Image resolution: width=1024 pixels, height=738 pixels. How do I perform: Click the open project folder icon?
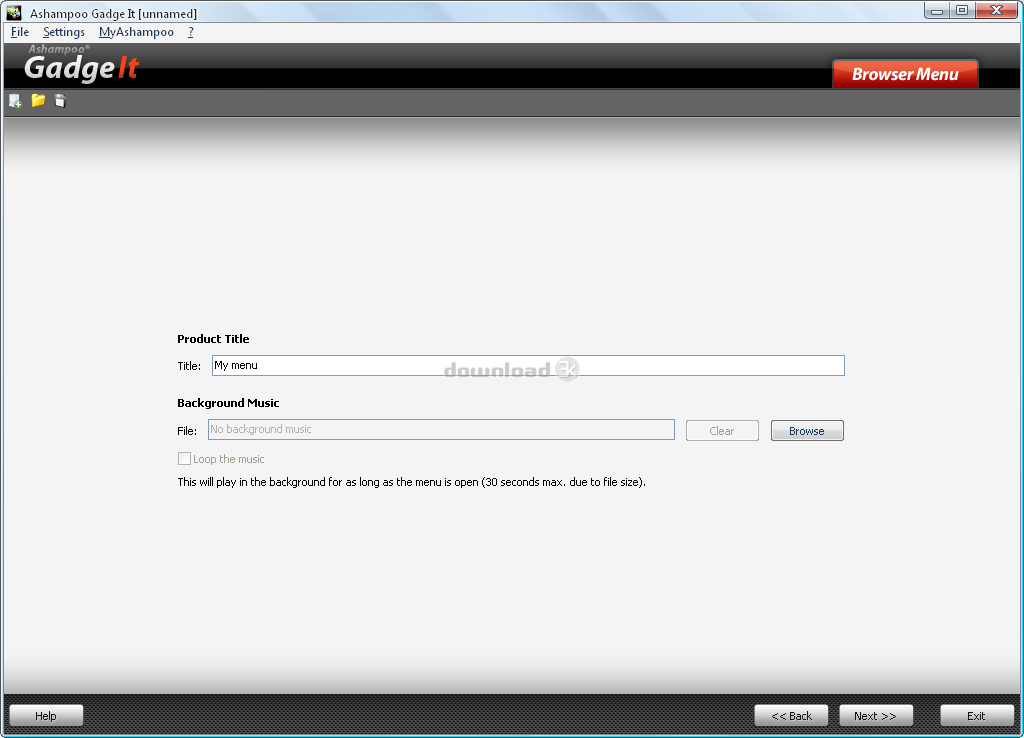(38, 100)
